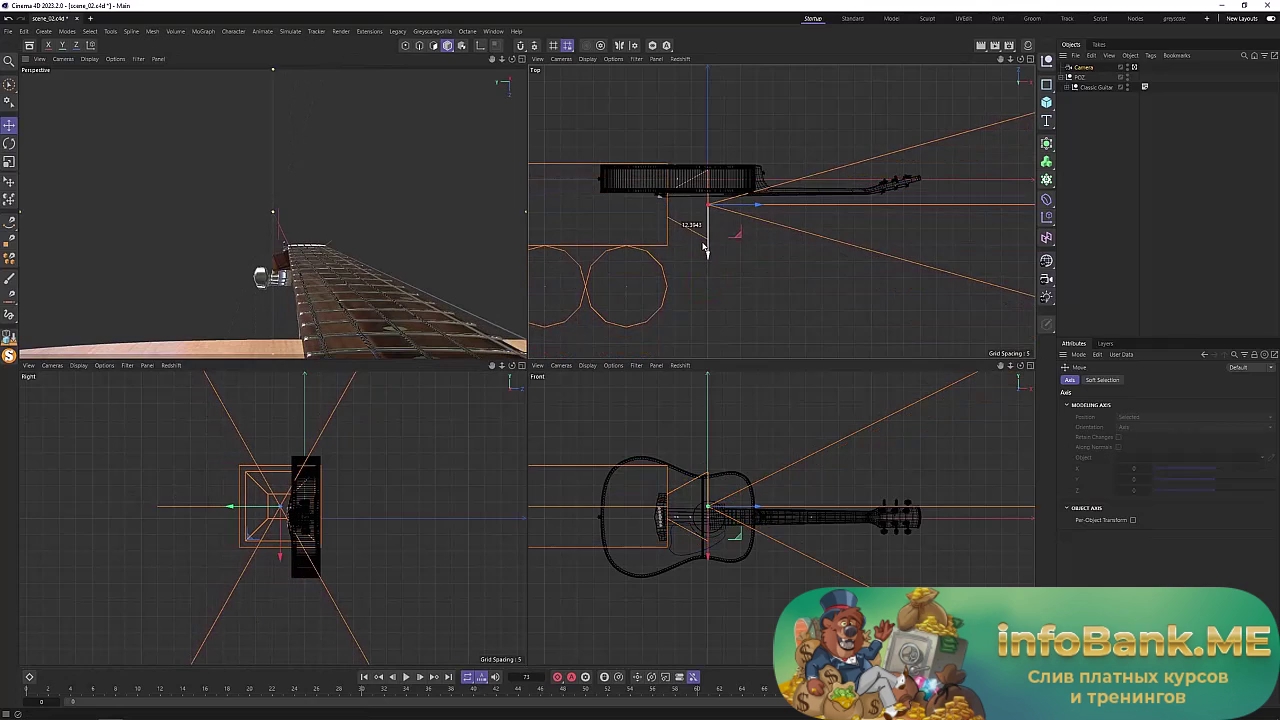The width and height of the screenshot is (1280, 720).
Task: Open Tags menu in Objects manager
Action: (x=1150, y=56)
